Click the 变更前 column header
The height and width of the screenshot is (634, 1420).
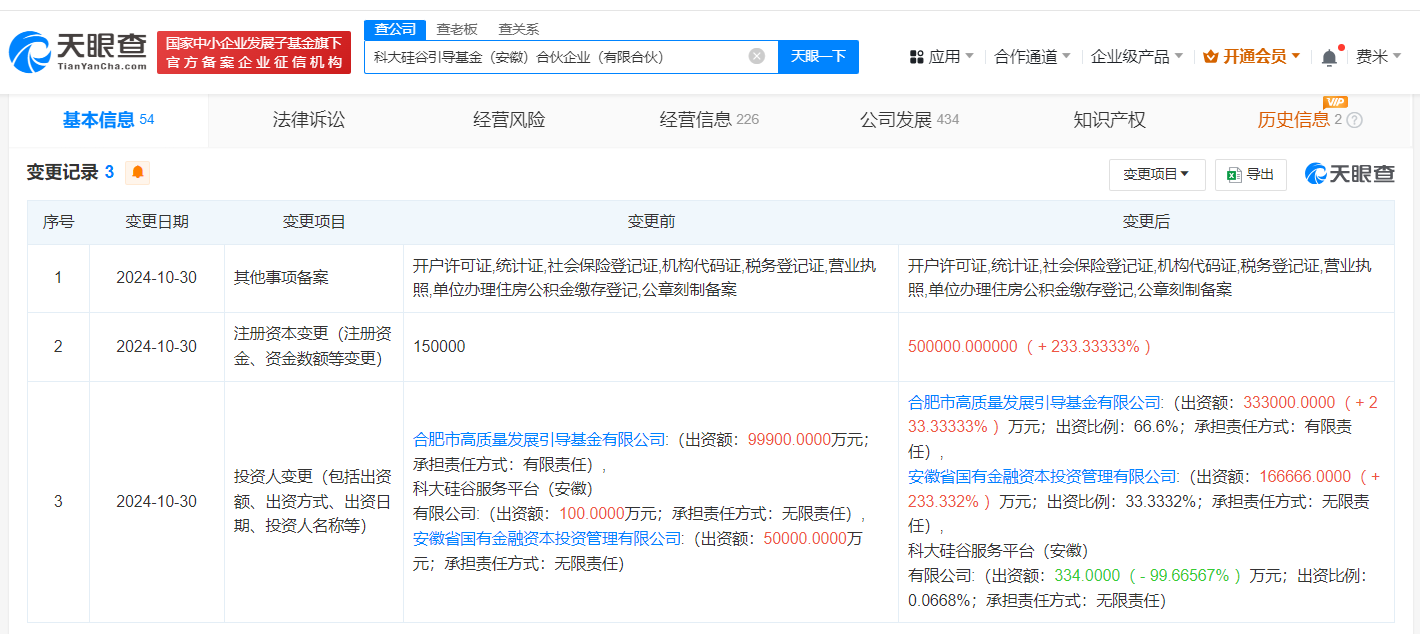coord(651,222)
